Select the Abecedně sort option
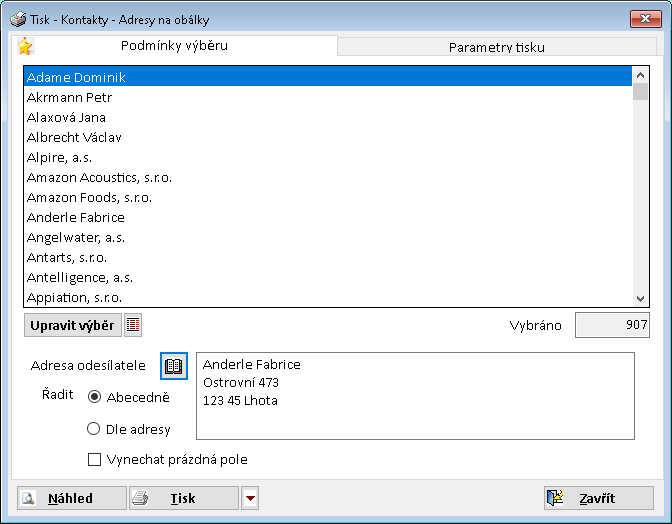 [94, 397]
